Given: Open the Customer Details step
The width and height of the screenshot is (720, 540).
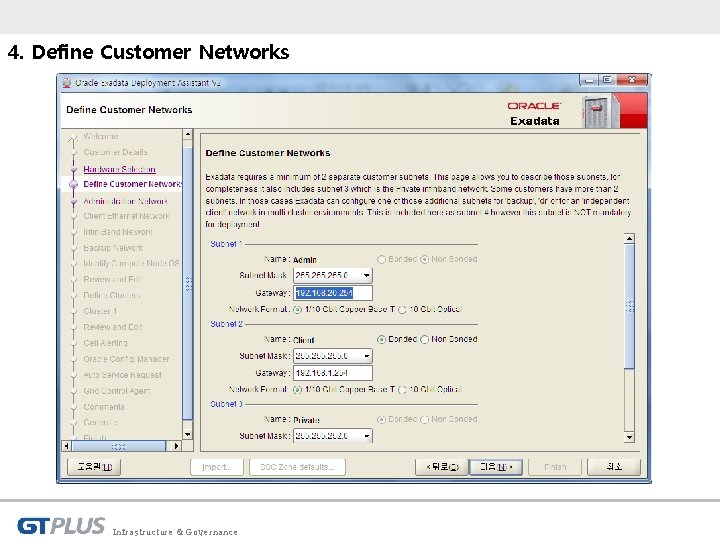Looking at the screenshot, I should [x=115, y=152].
